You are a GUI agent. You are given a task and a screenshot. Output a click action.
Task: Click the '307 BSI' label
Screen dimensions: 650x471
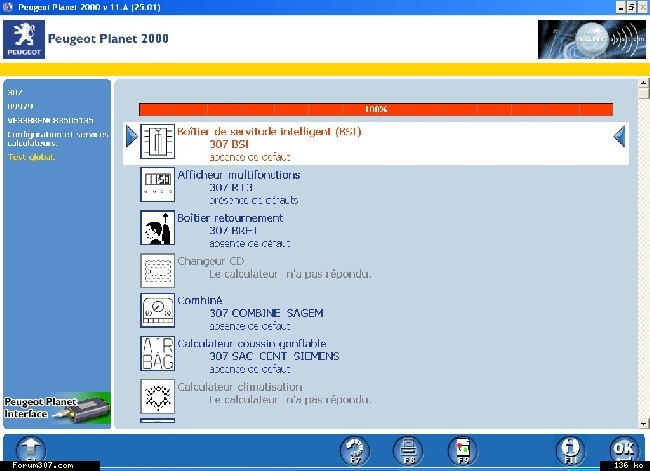click(x=229, y=144)
